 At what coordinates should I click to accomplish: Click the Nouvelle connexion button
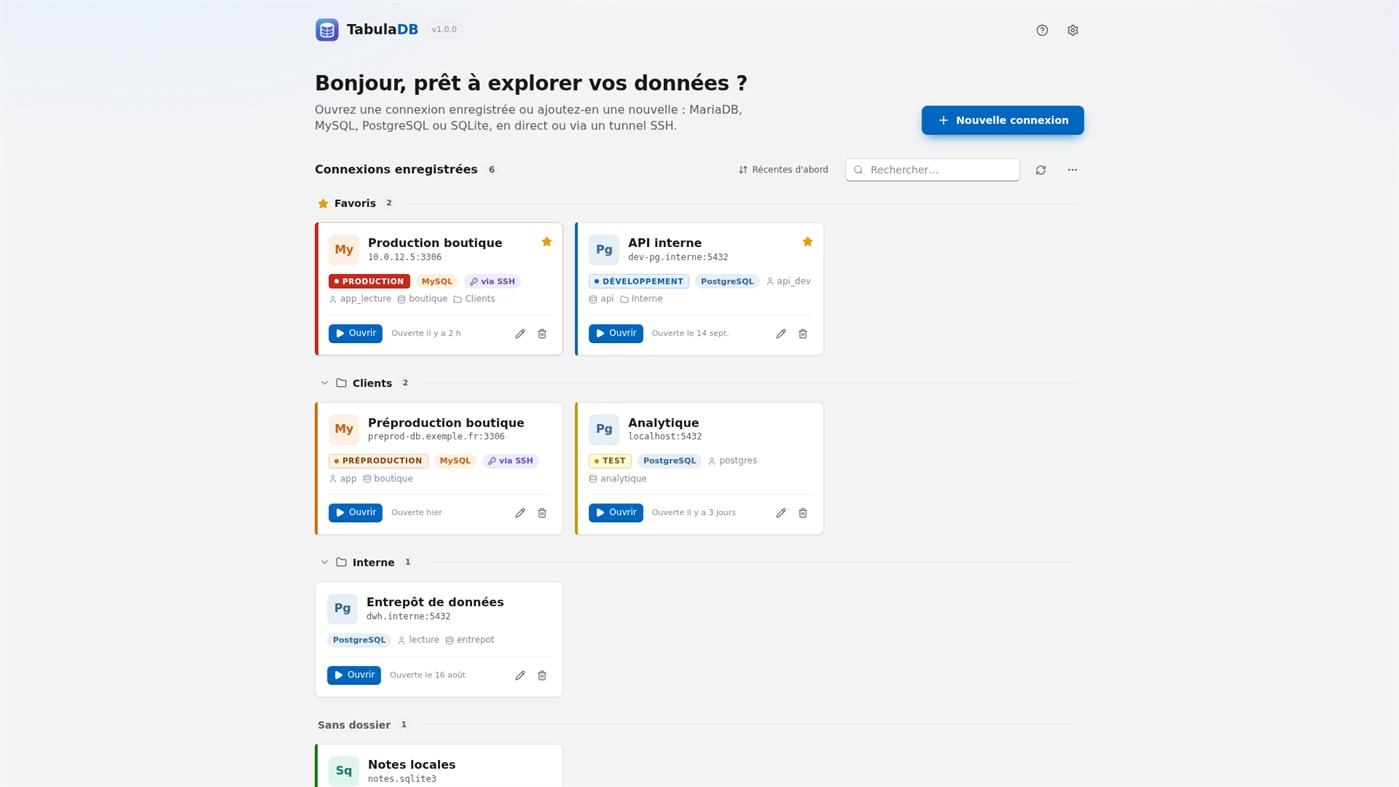click(1003, 120)
